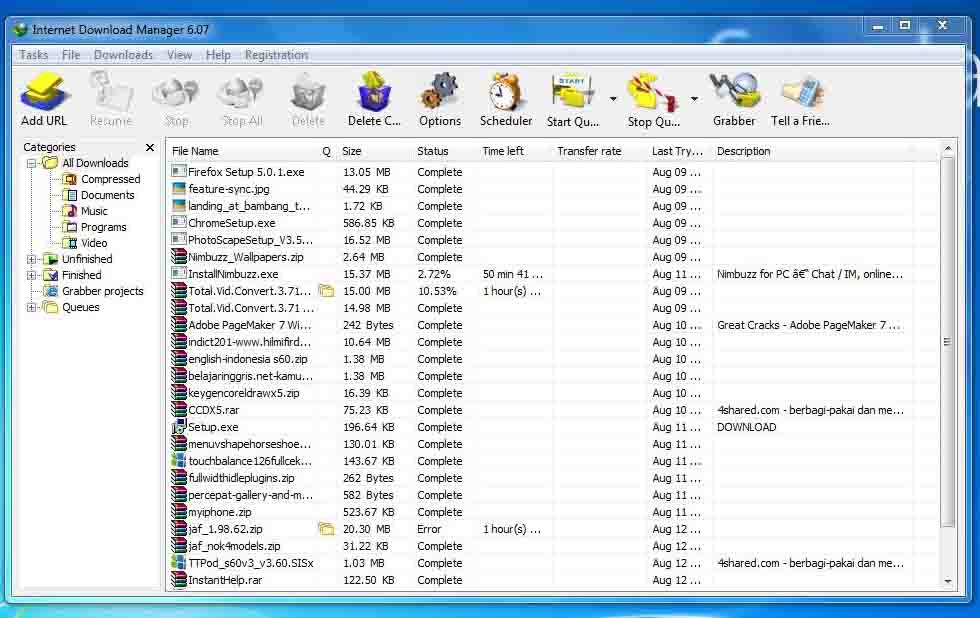The image size is (980, 618).
Task: Open the File menu
Action: pos(71,55)
